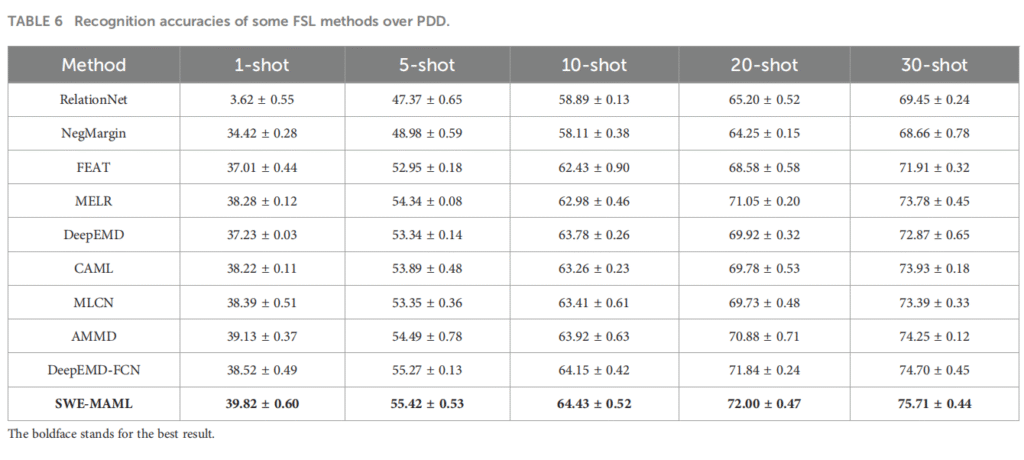Click the 30-shot column header
This screenshot has height=460, width=1024.
[934, 66]
